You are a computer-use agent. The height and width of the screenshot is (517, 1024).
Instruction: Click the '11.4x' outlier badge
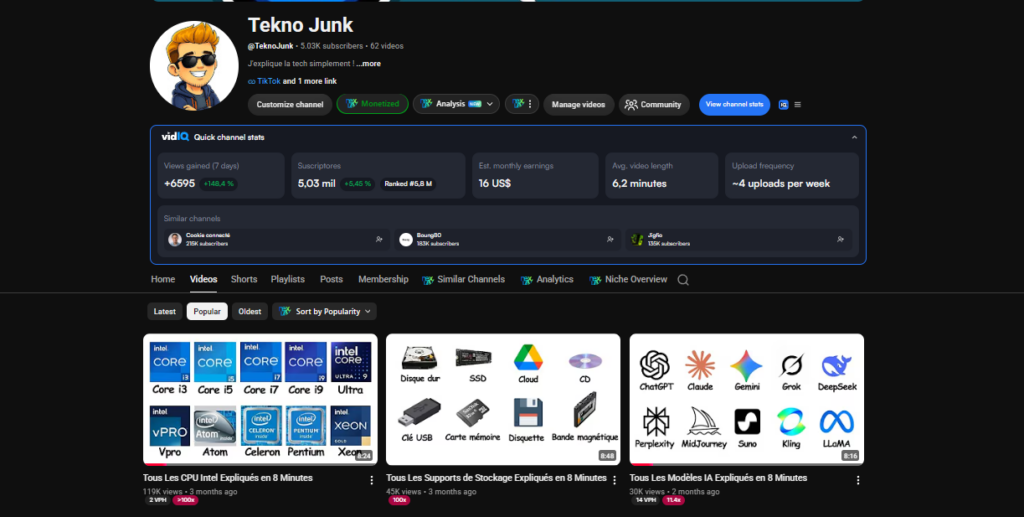[673, 500]
